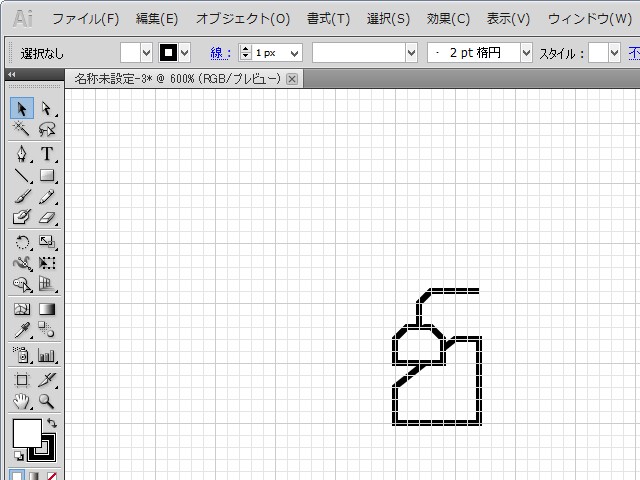Image resolution: width=640 pixels, height=480 pixels.
Task: Select the Magic Wand tool
Action: point(21,130)
